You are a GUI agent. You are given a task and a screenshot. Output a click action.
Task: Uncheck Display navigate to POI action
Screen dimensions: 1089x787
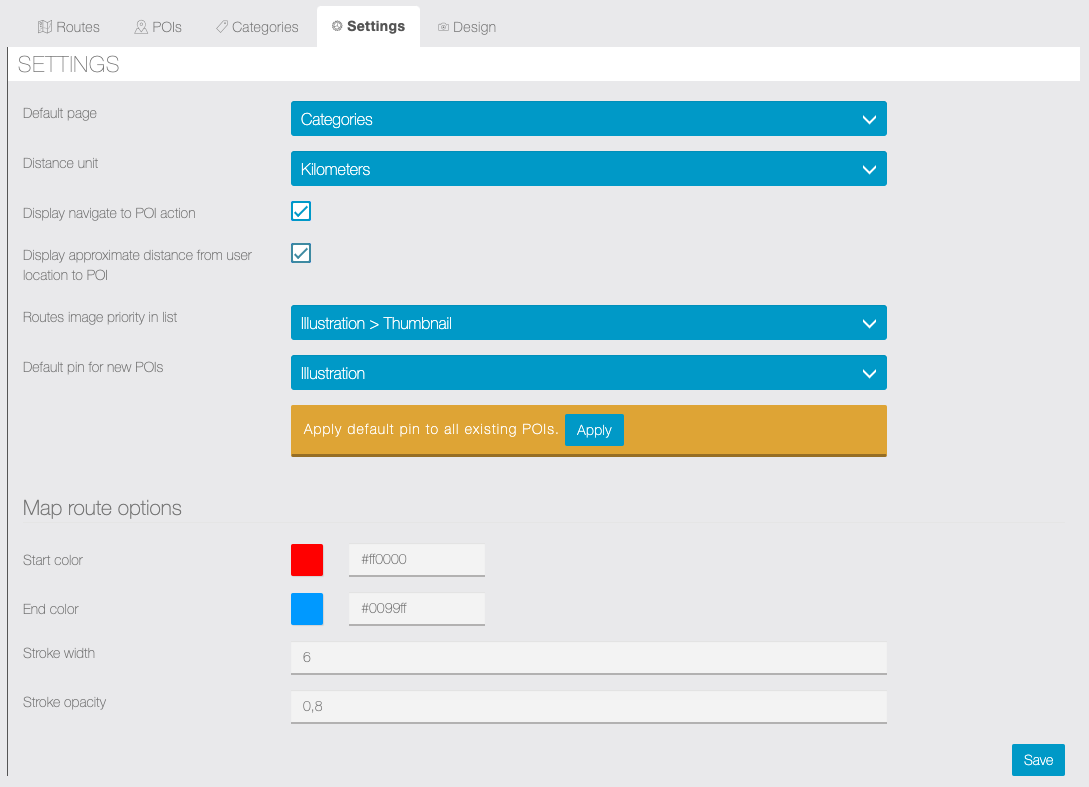tap(301, 211)
